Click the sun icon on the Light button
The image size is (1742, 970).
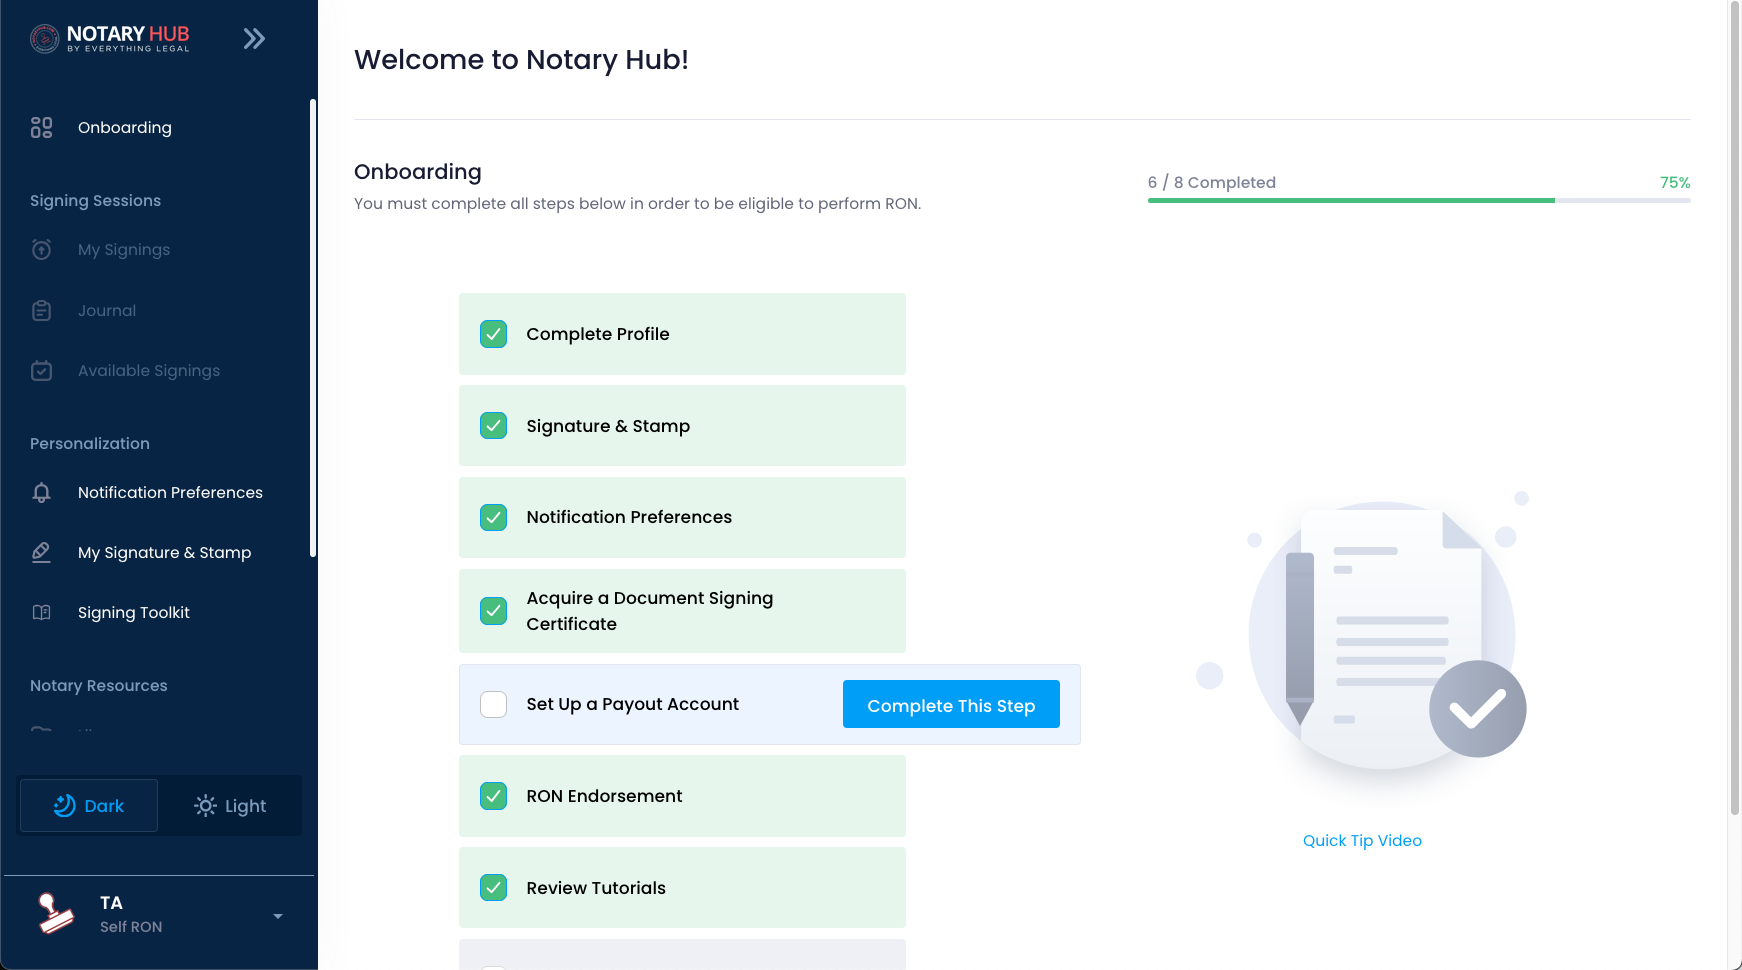click(205, 806)
